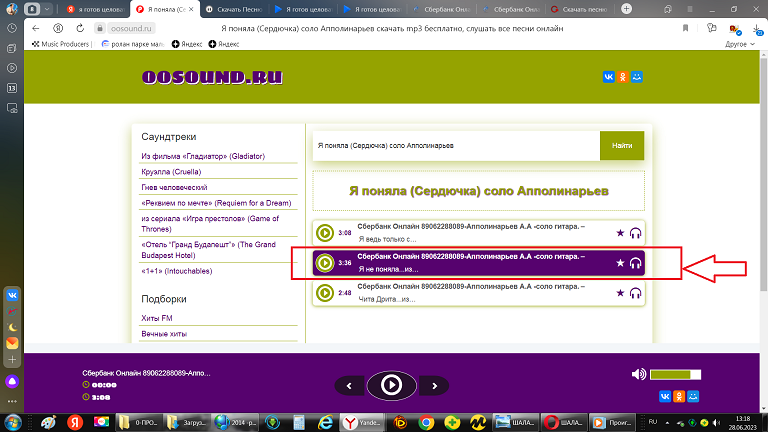Share via Moi Mir icon in header

coord(637,77)
